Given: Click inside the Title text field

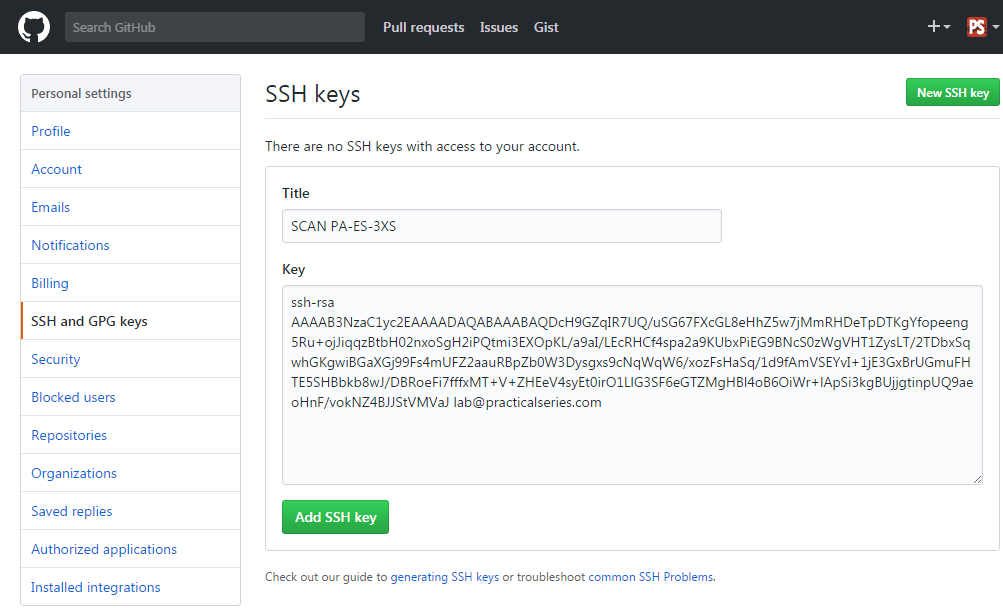Looking at the screenshot, I should coord(502,226).
